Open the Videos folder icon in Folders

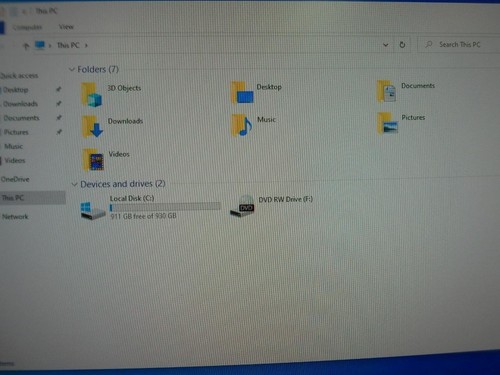click(x=94, y=160)
